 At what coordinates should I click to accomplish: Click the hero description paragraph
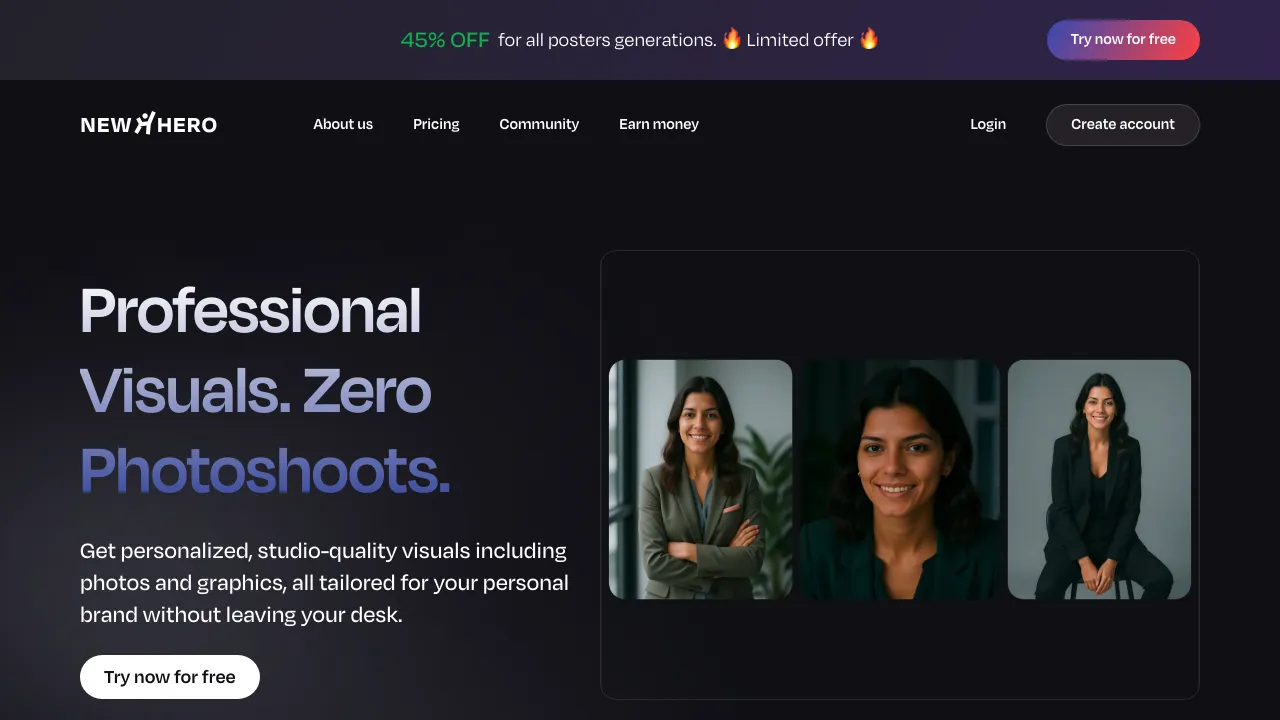point(324,582)
